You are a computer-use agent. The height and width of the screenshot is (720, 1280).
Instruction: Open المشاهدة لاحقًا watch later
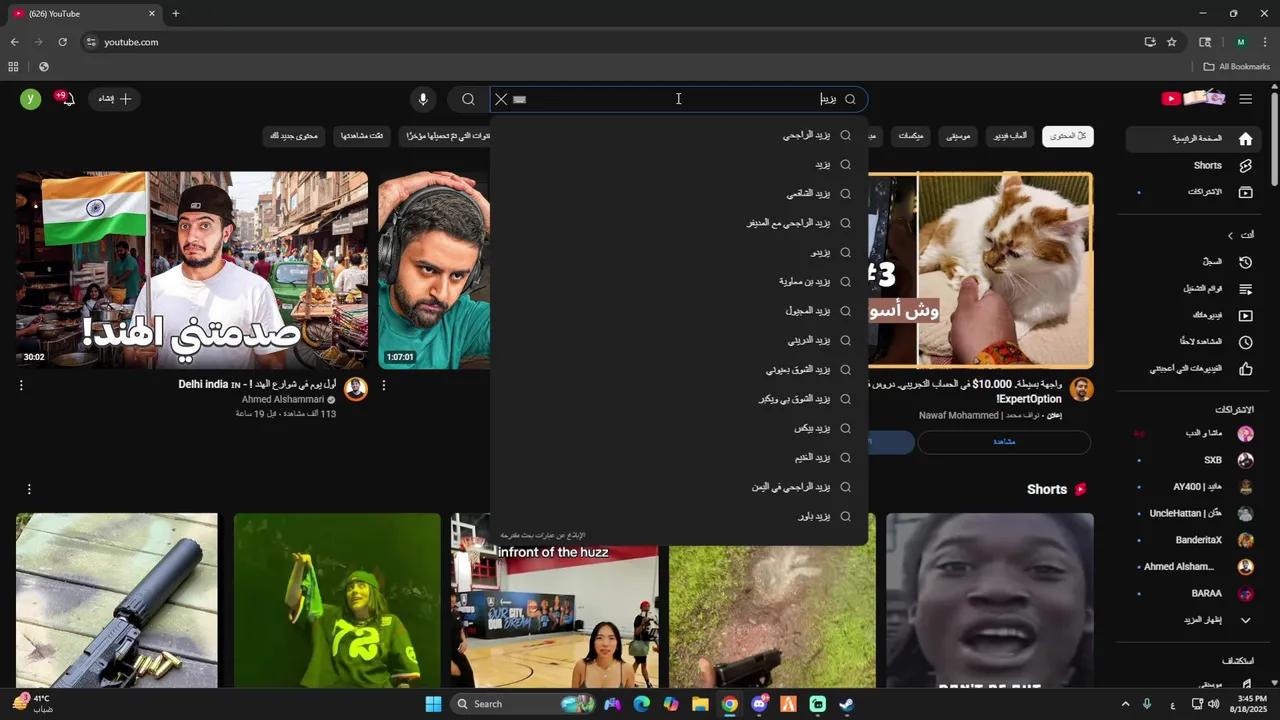1192,342
